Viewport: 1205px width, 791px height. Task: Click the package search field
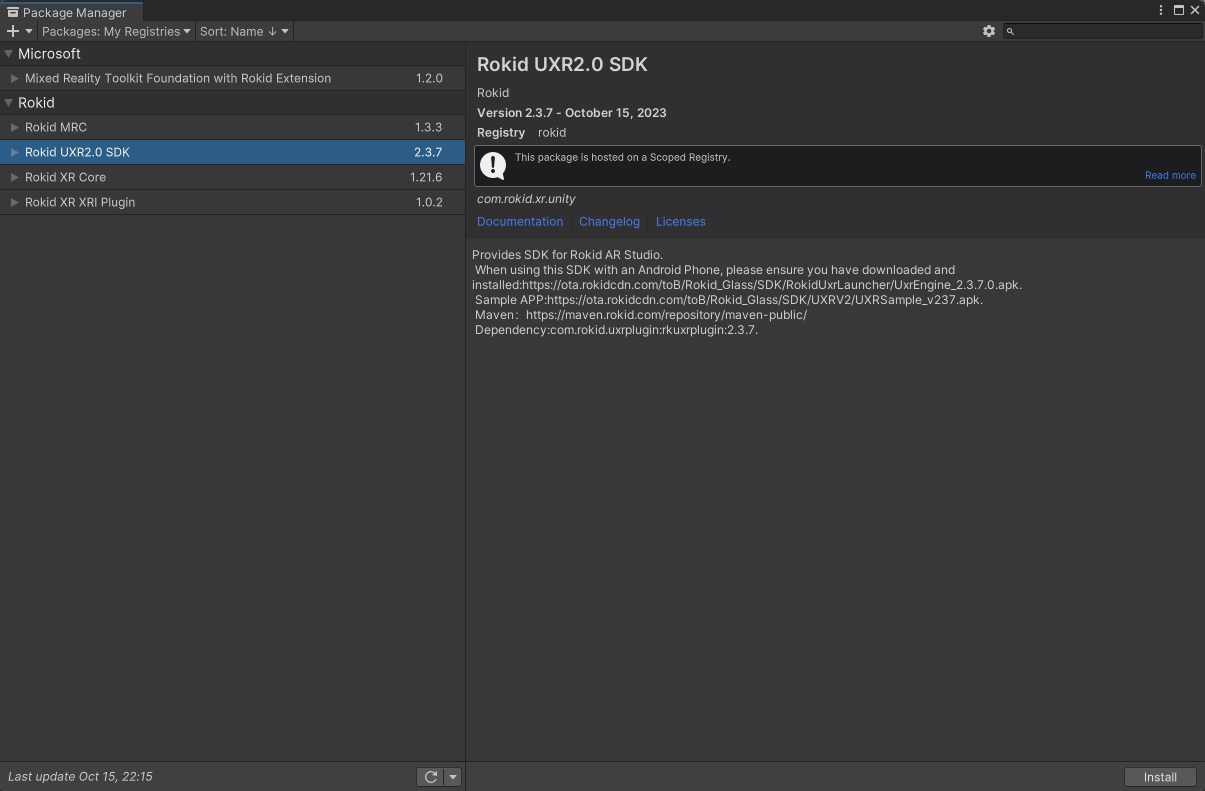(x=1103, y=31)
